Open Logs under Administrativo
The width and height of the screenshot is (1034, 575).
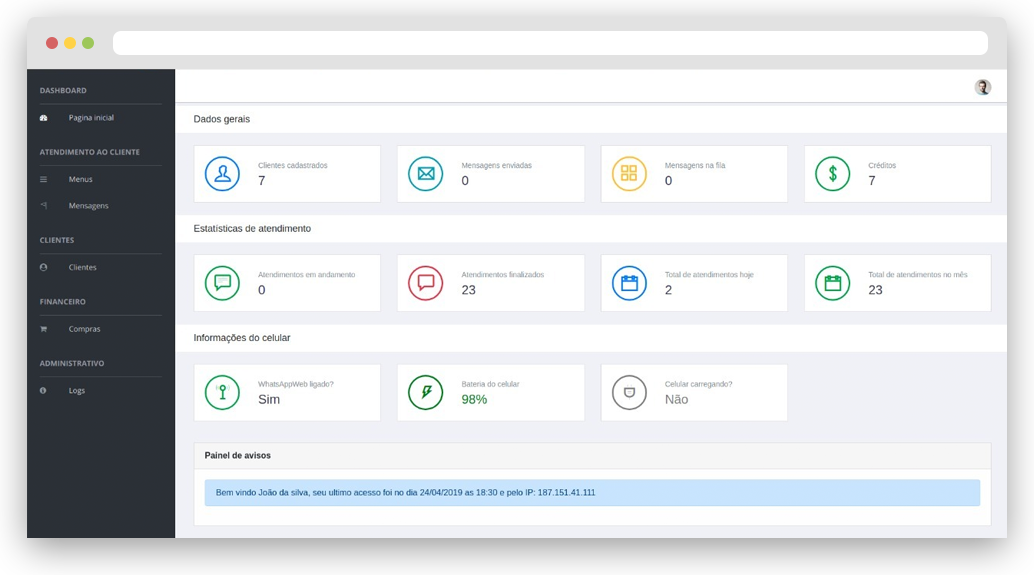pos(76,391)
